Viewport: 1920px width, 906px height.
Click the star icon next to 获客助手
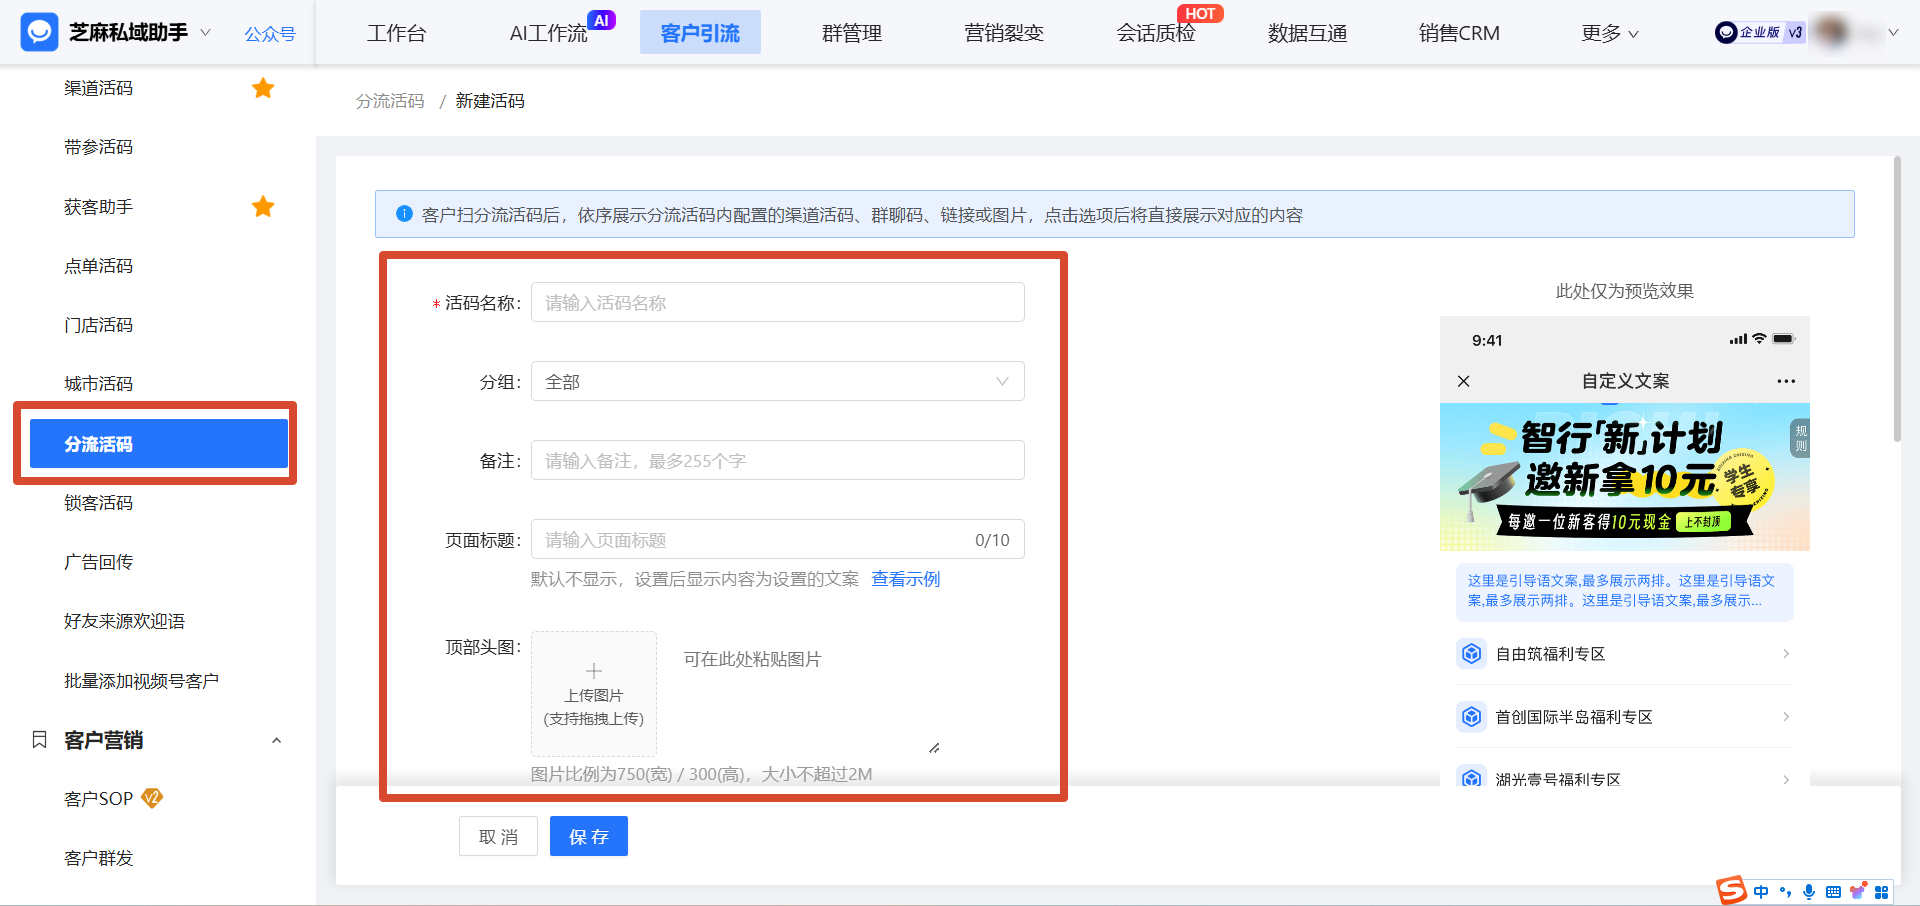263,207
